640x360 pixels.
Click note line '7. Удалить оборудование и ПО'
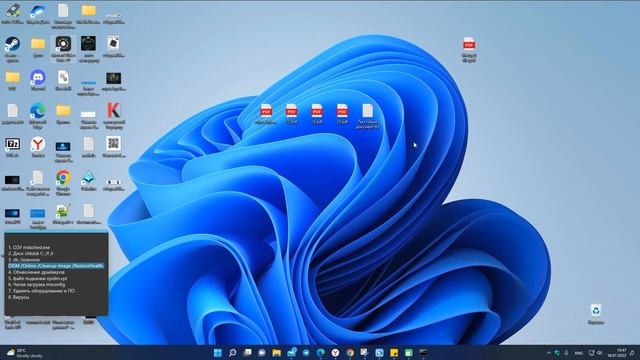(x=41, y=291)
